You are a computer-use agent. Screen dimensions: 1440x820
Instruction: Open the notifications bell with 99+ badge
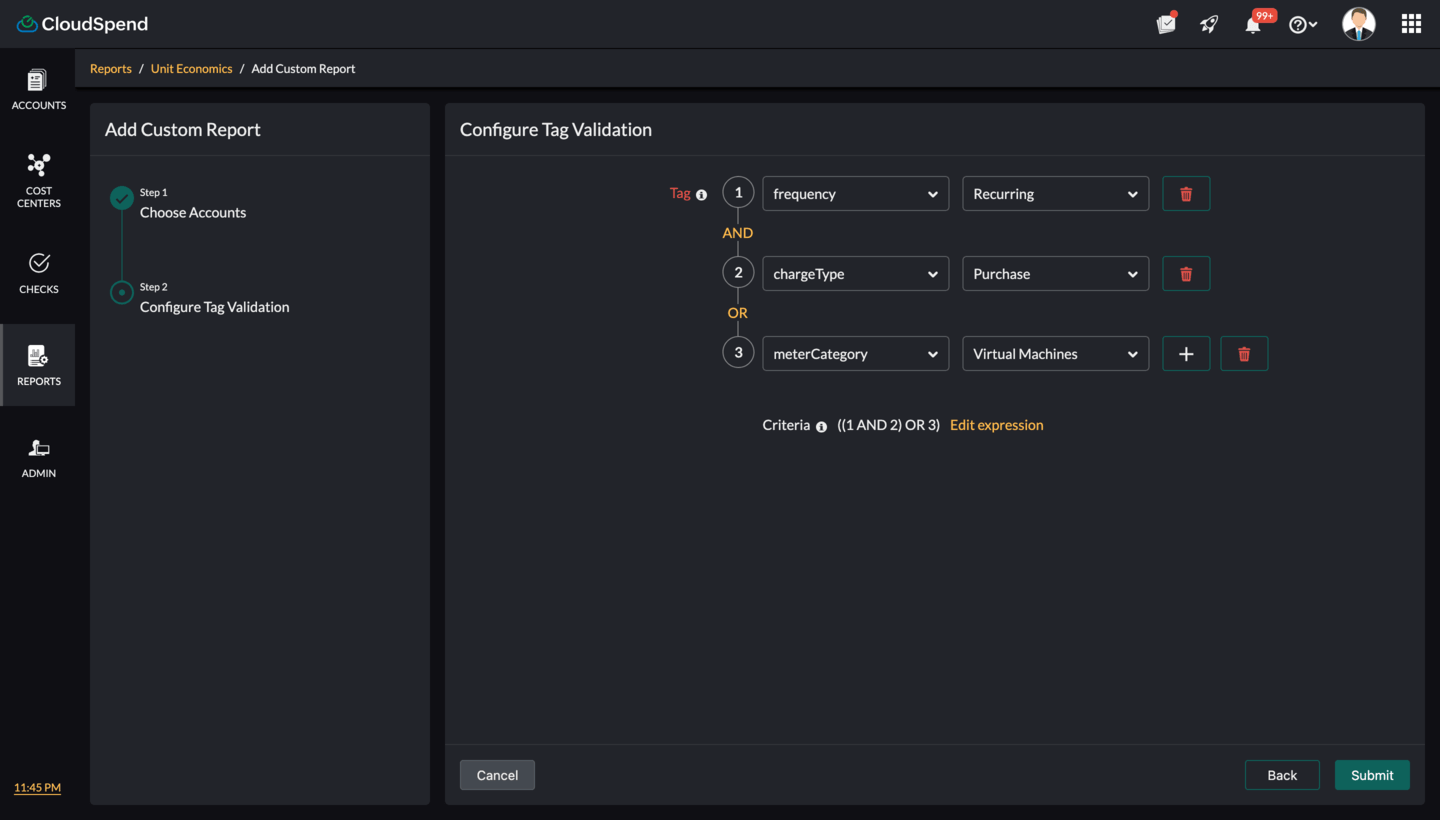pos(1252,23)
